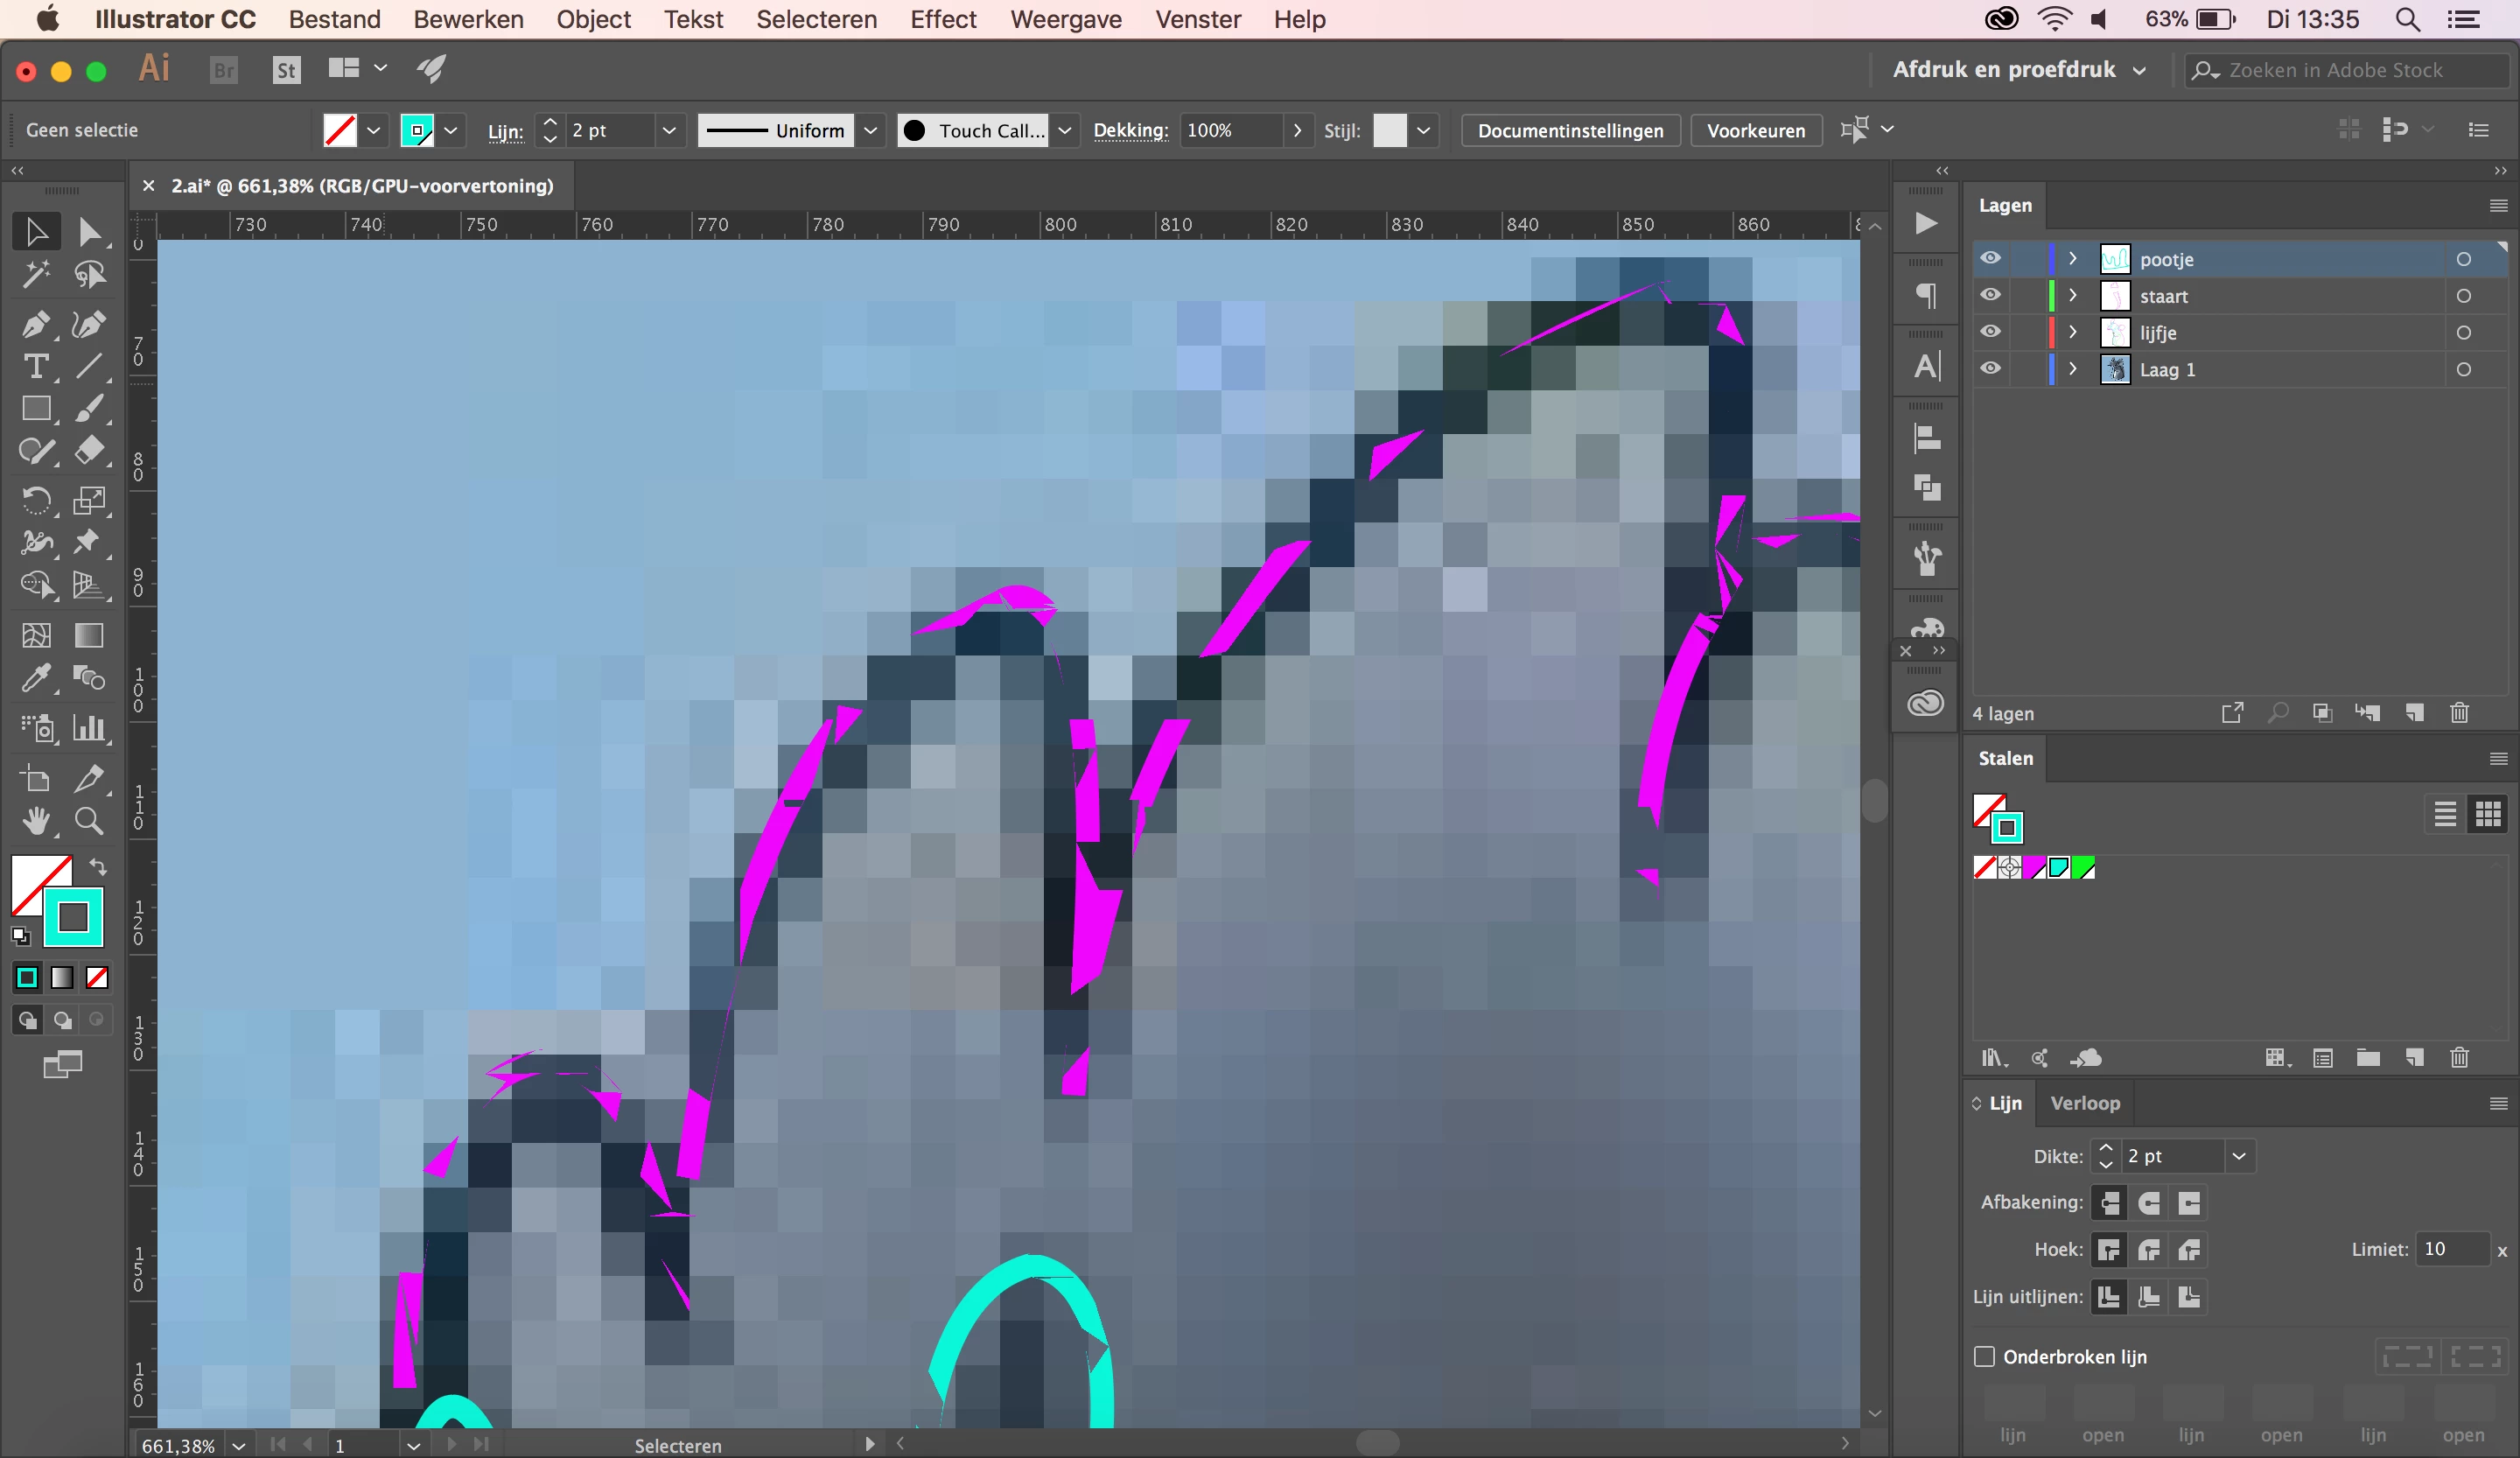Expand the pootje layer contents
The width and height of the screenshot is (2520, 1458).
point(2072,259)
